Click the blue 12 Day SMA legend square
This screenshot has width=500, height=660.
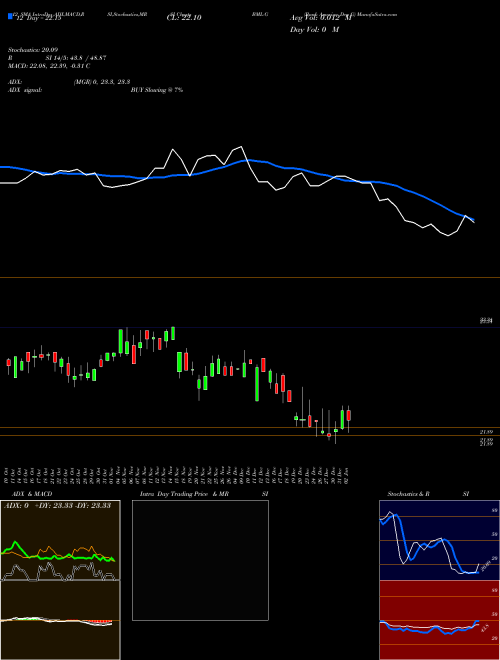tap(10, 16)
